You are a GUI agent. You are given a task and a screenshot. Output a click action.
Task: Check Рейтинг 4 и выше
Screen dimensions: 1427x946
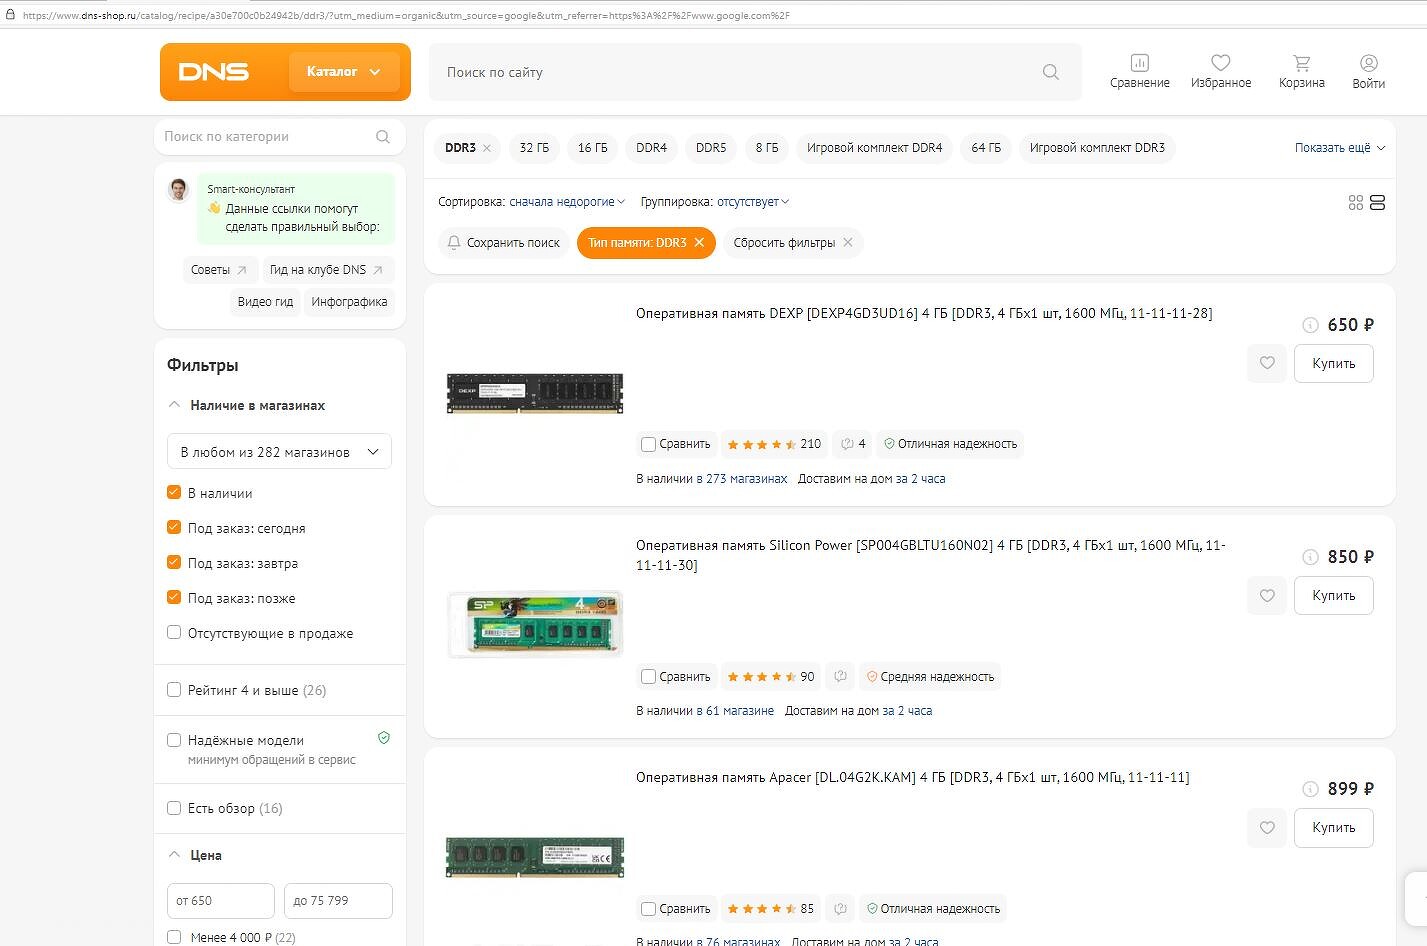174,690
